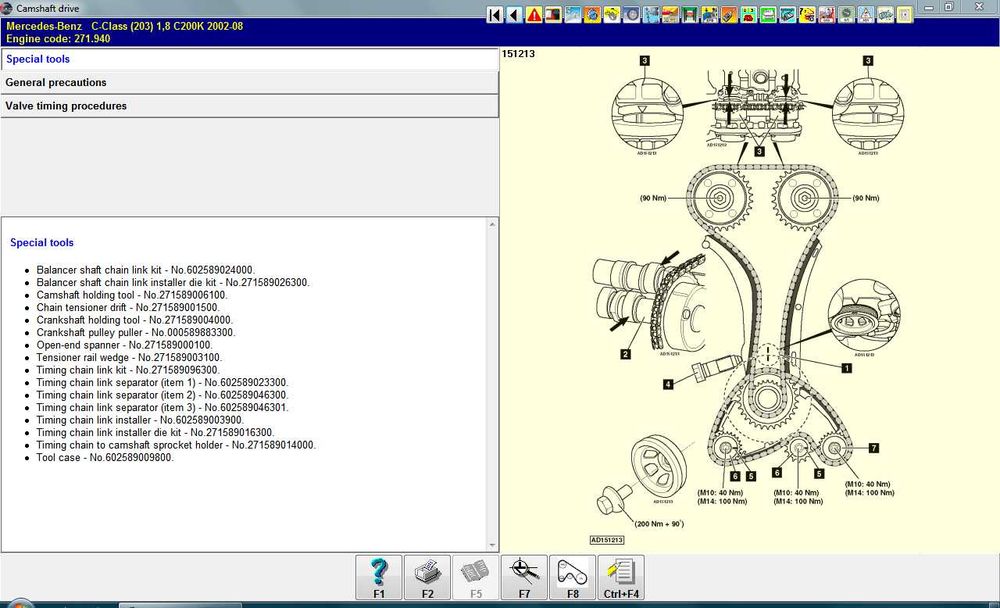Click the Special tools heading in text panel

41,242
